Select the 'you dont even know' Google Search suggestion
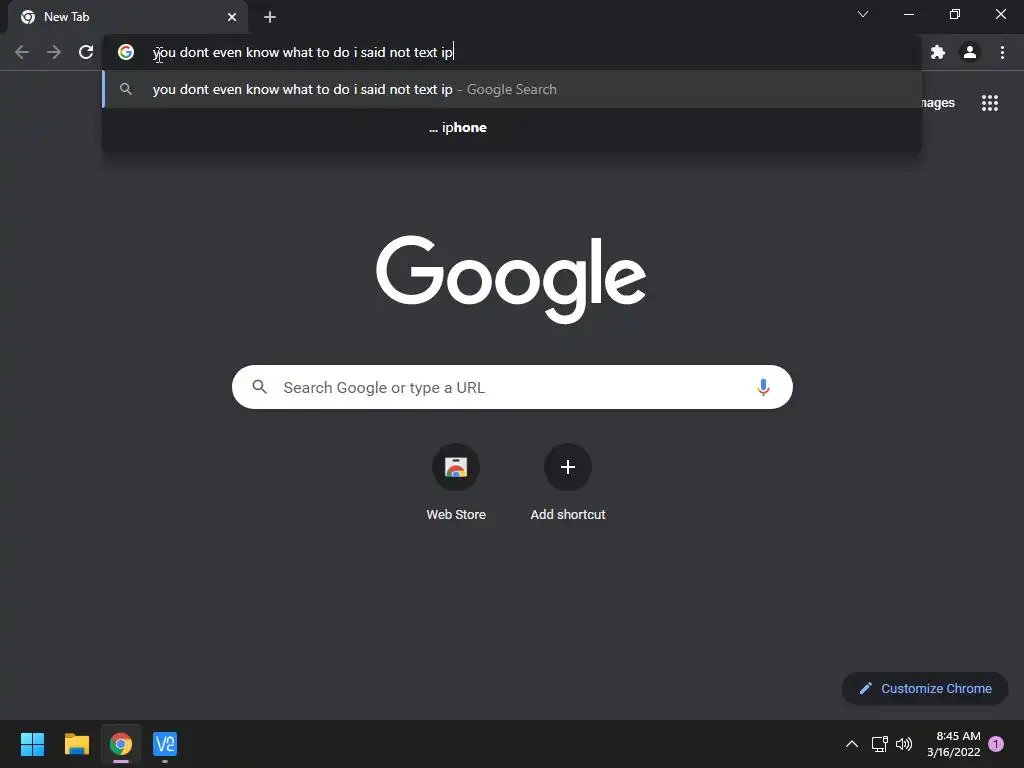This screenshot has width=1024, height=768. pos(512,89)
